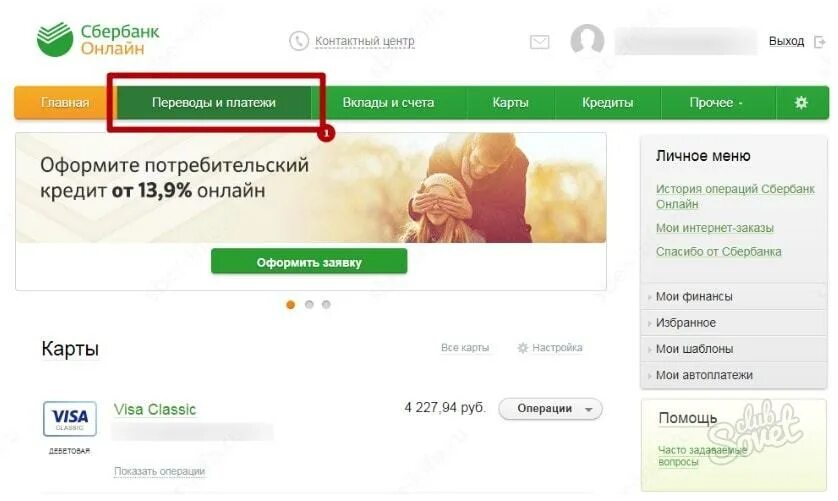Click the consumer credit promo banner image
The width and height of the screenshot is (838, 501).
coord(311,188)
